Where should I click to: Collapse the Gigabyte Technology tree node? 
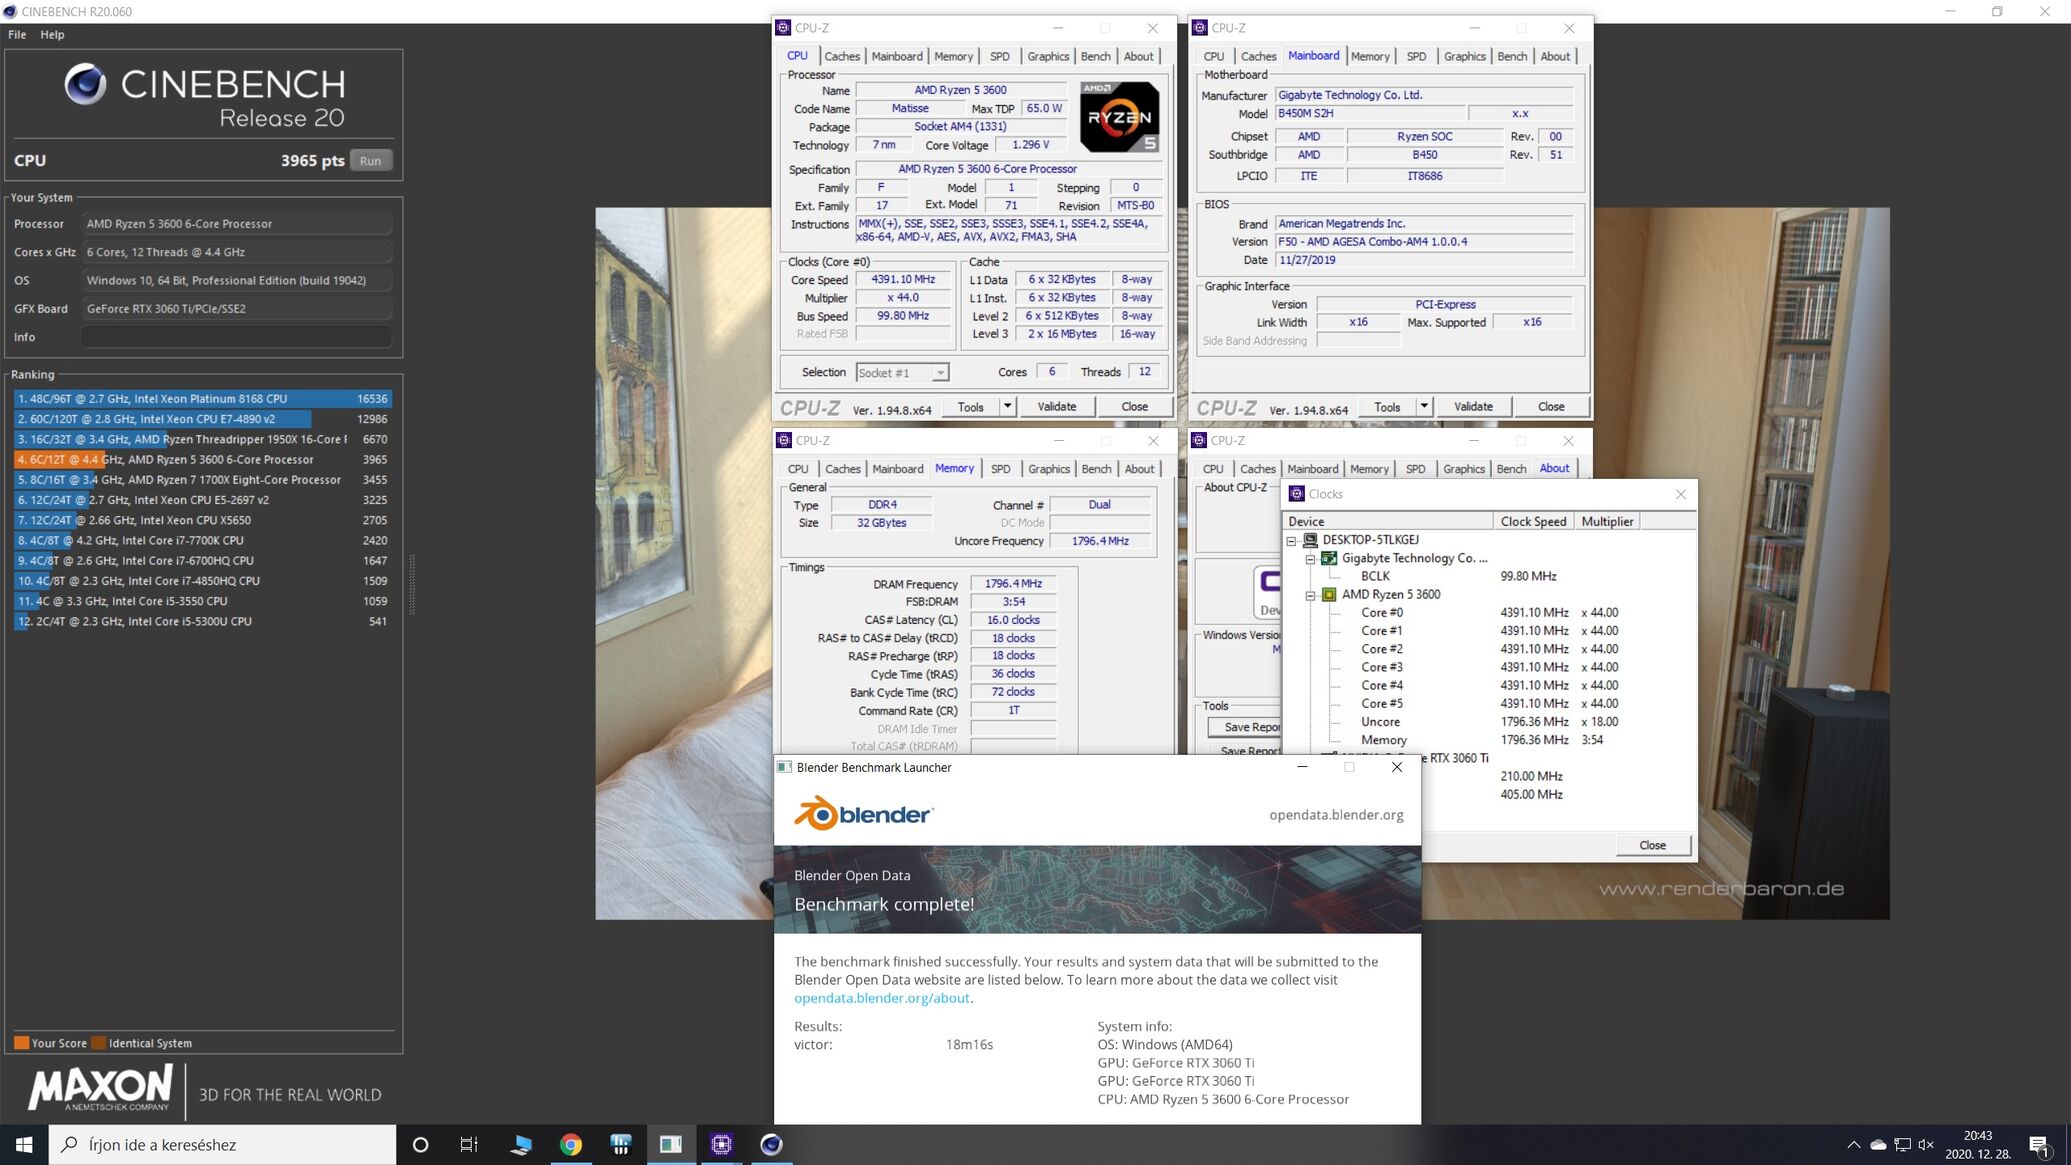(x=1310, y=558)
